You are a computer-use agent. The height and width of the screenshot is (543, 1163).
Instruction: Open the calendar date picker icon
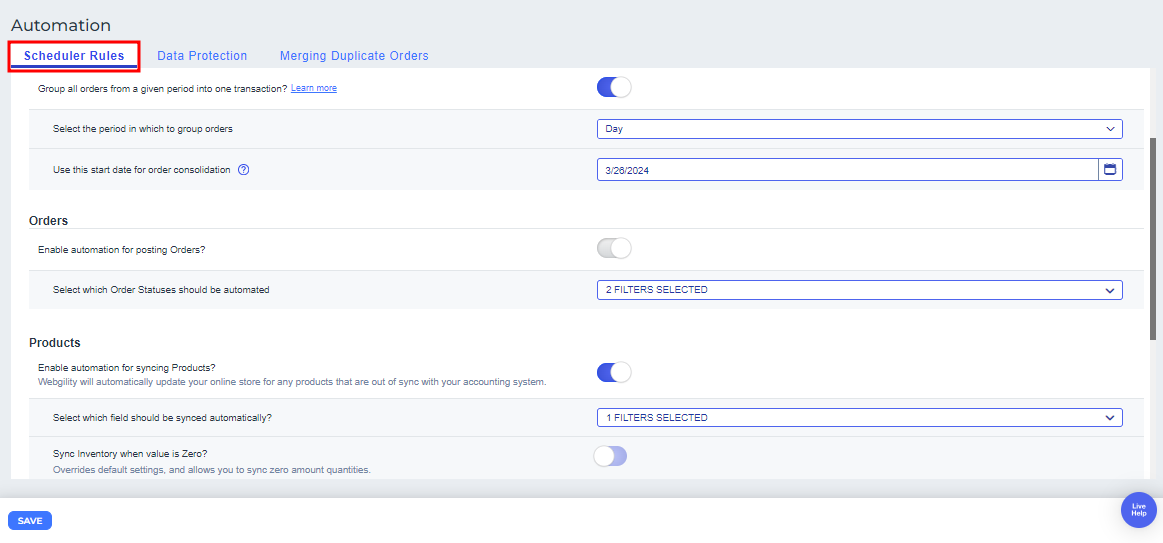1110,170
